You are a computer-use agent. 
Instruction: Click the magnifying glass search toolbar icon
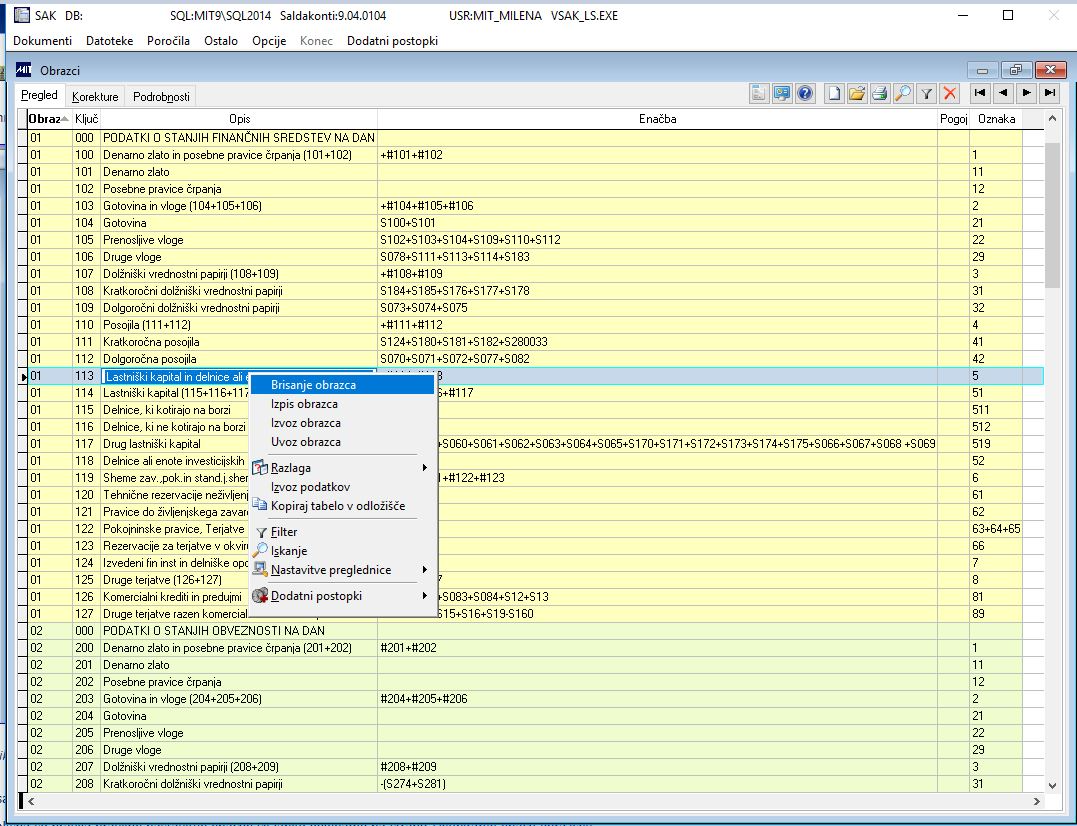click(x=903, y=94)
